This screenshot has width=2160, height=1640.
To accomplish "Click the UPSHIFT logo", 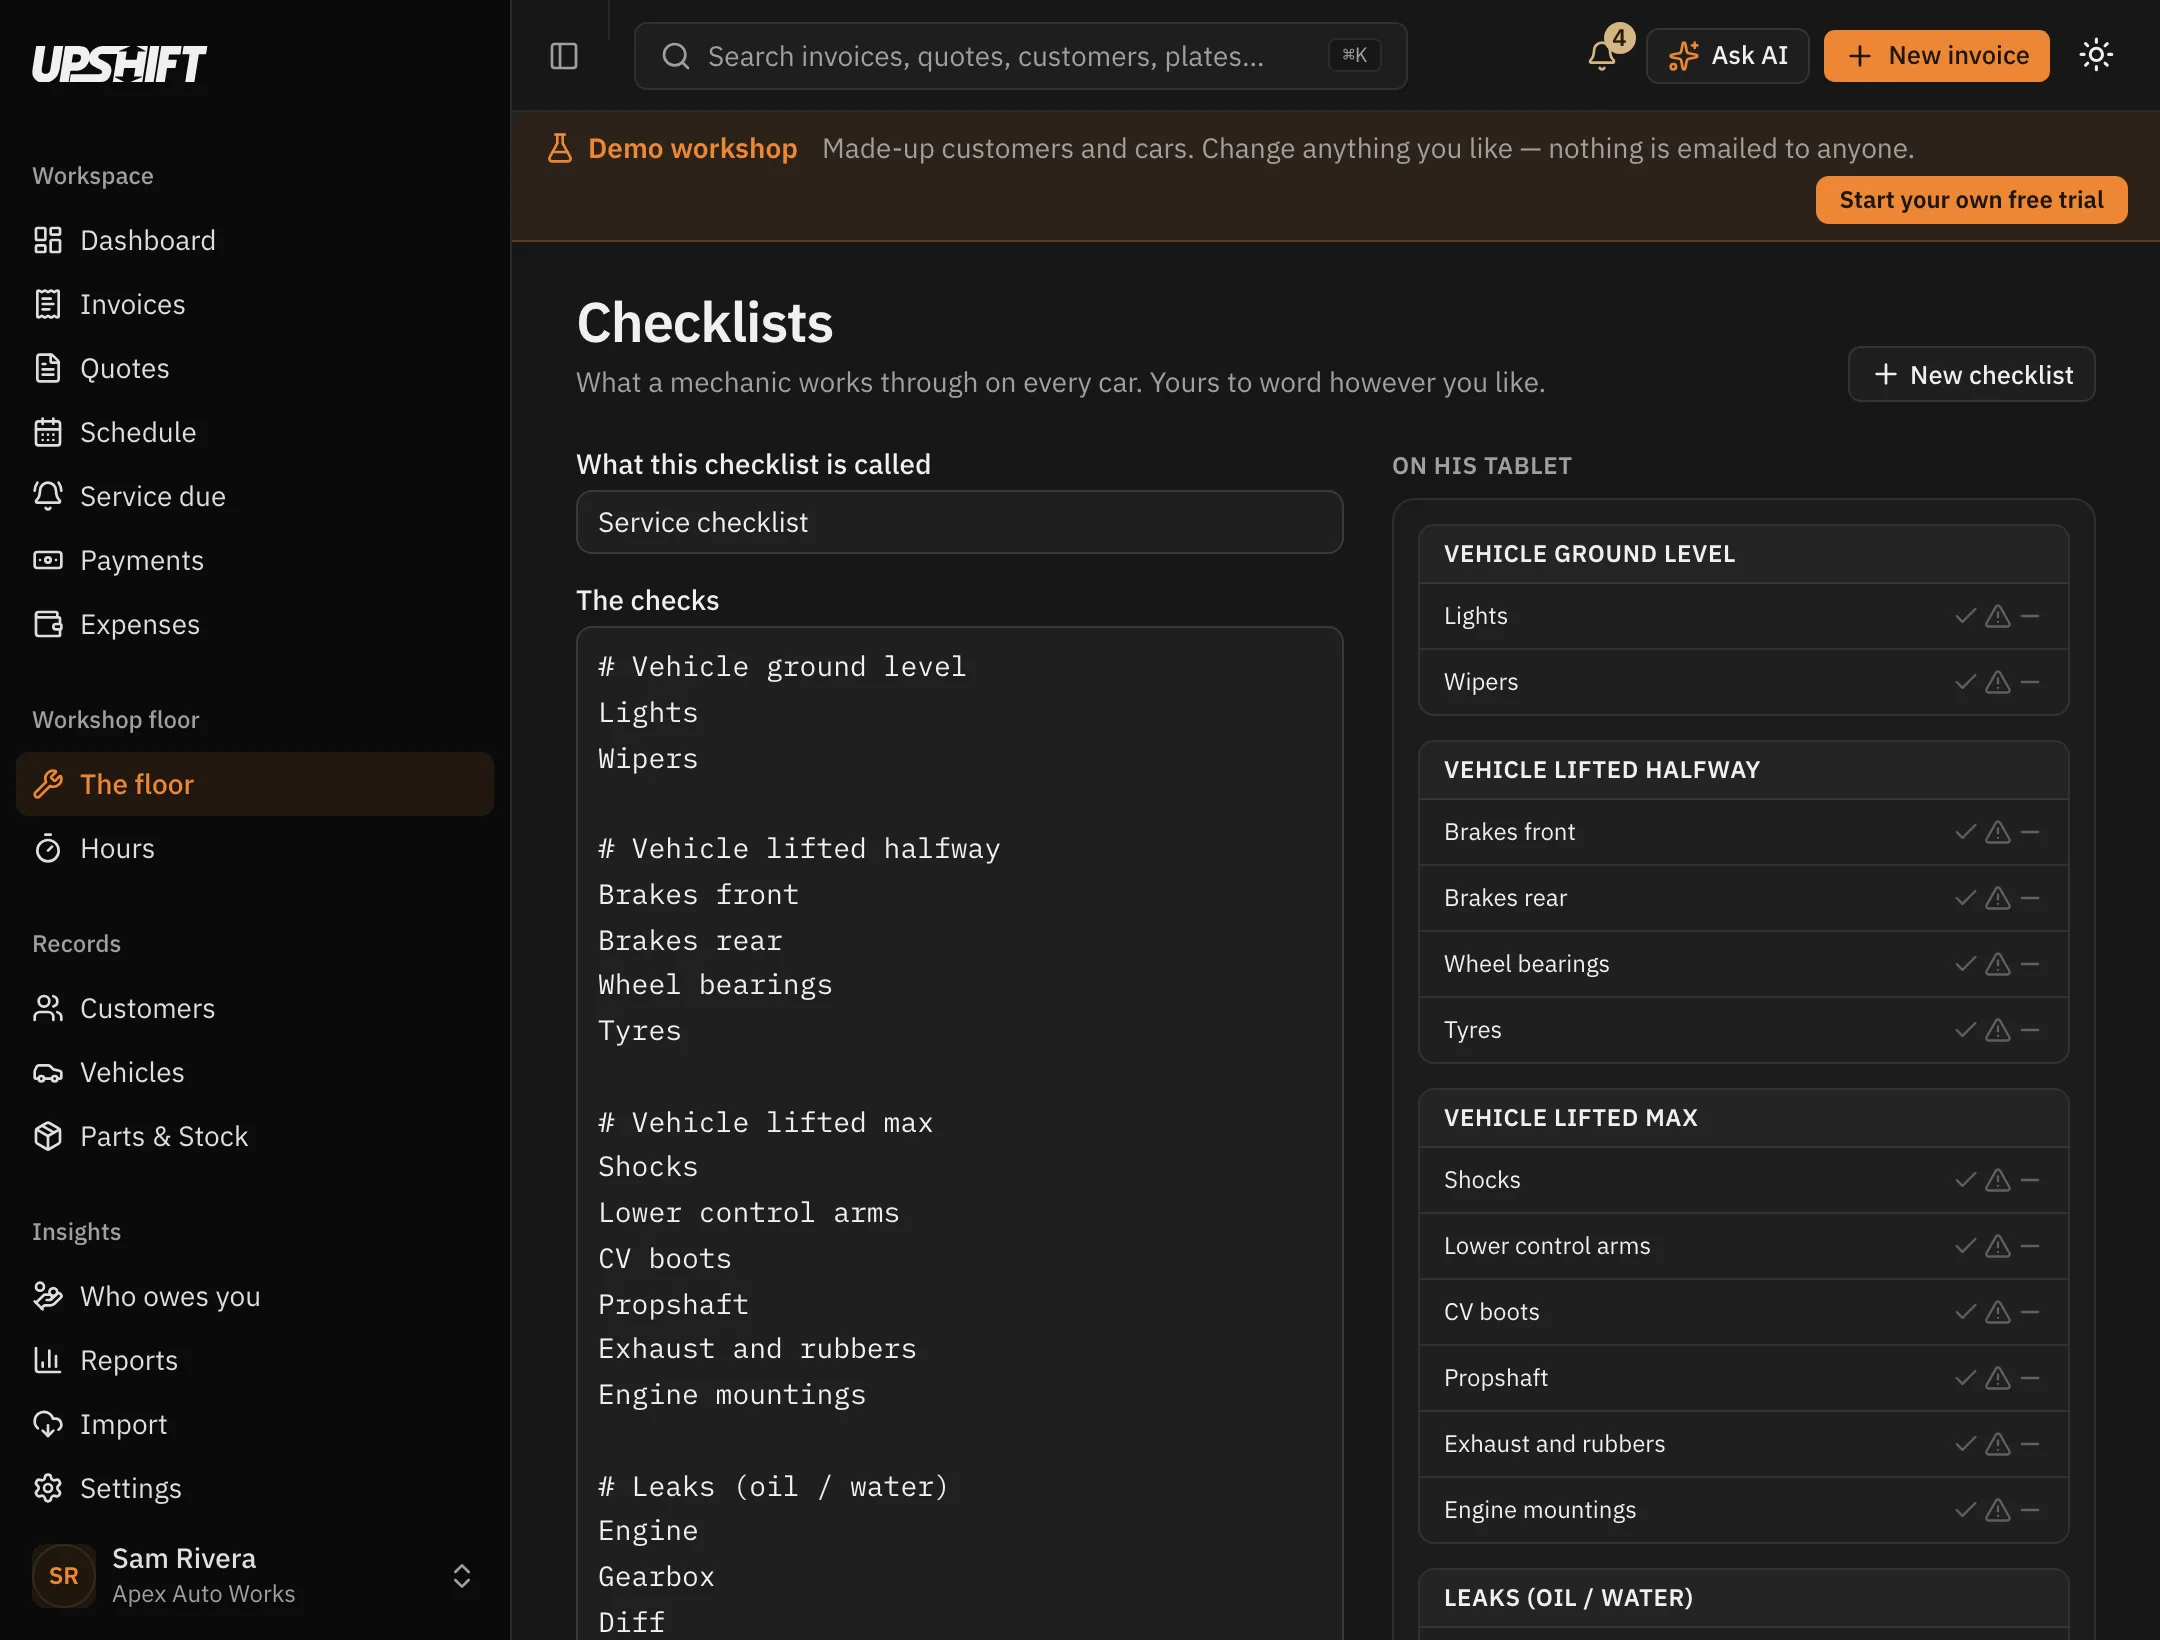I will [x=119, y=64].
